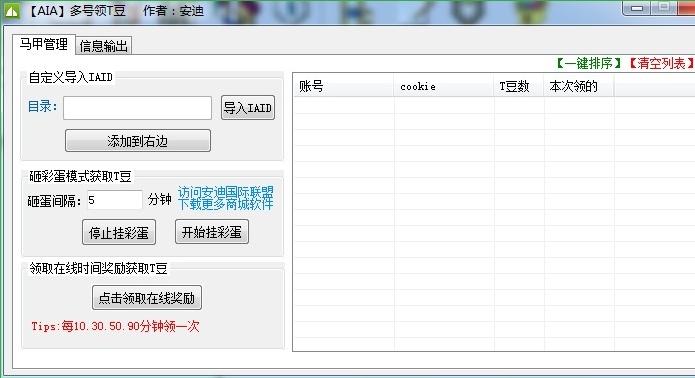The width and height of the screenshot is (695, 378).
Task: Click the Tips 每10.30.50.90分钟领一次 text
Action: pos(115,327)
